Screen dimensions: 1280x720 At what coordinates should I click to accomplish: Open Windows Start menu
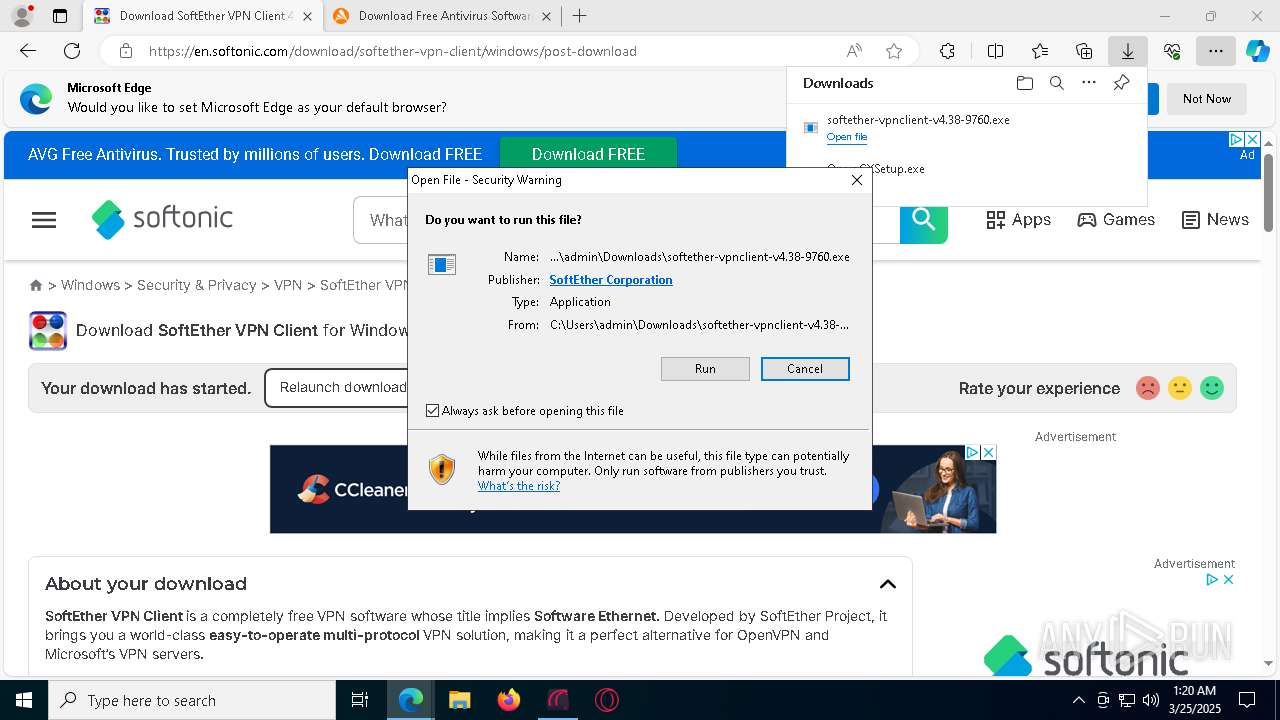click(24, 700)
